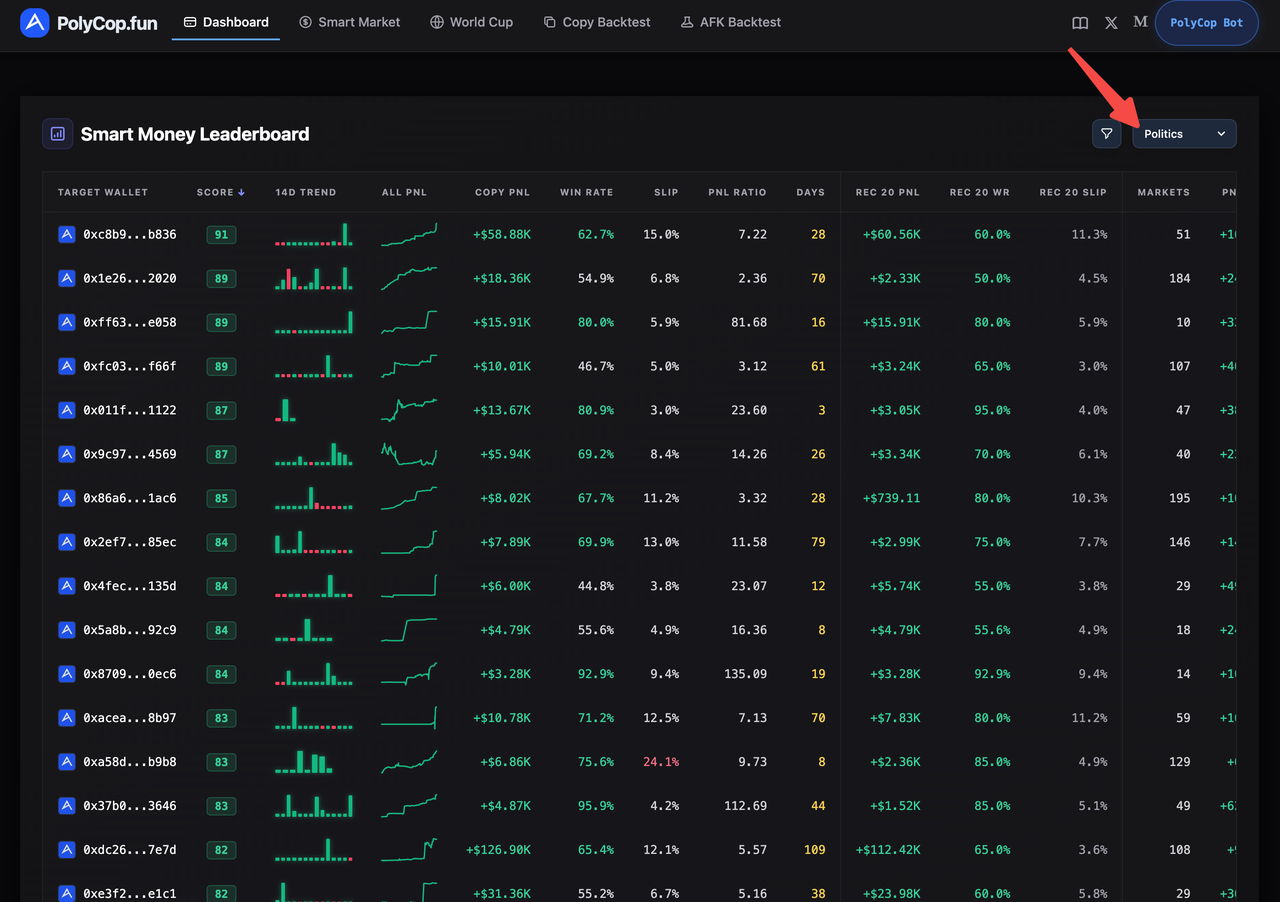
Task: Click wallet icon for 0x4fec...135d
Action: 67,586
